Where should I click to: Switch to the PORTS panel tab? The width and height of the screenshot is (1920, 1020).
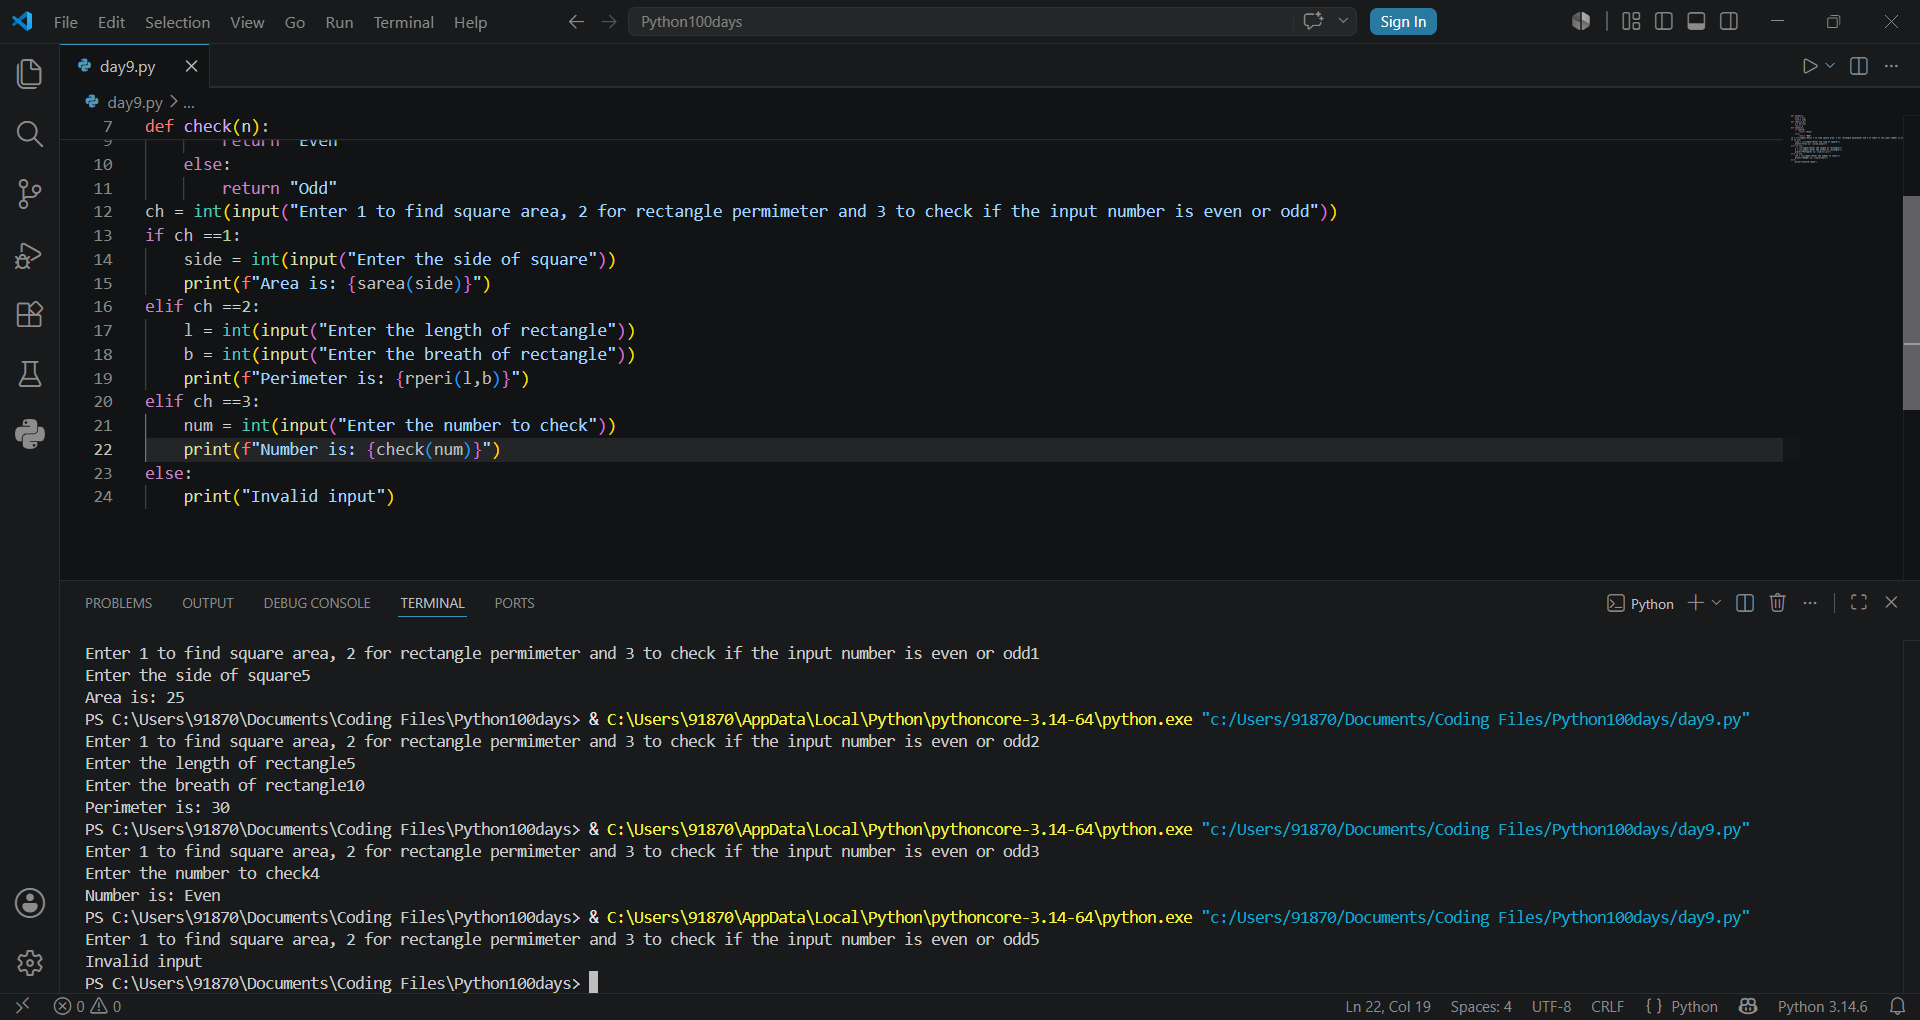[x=514, y=603]
